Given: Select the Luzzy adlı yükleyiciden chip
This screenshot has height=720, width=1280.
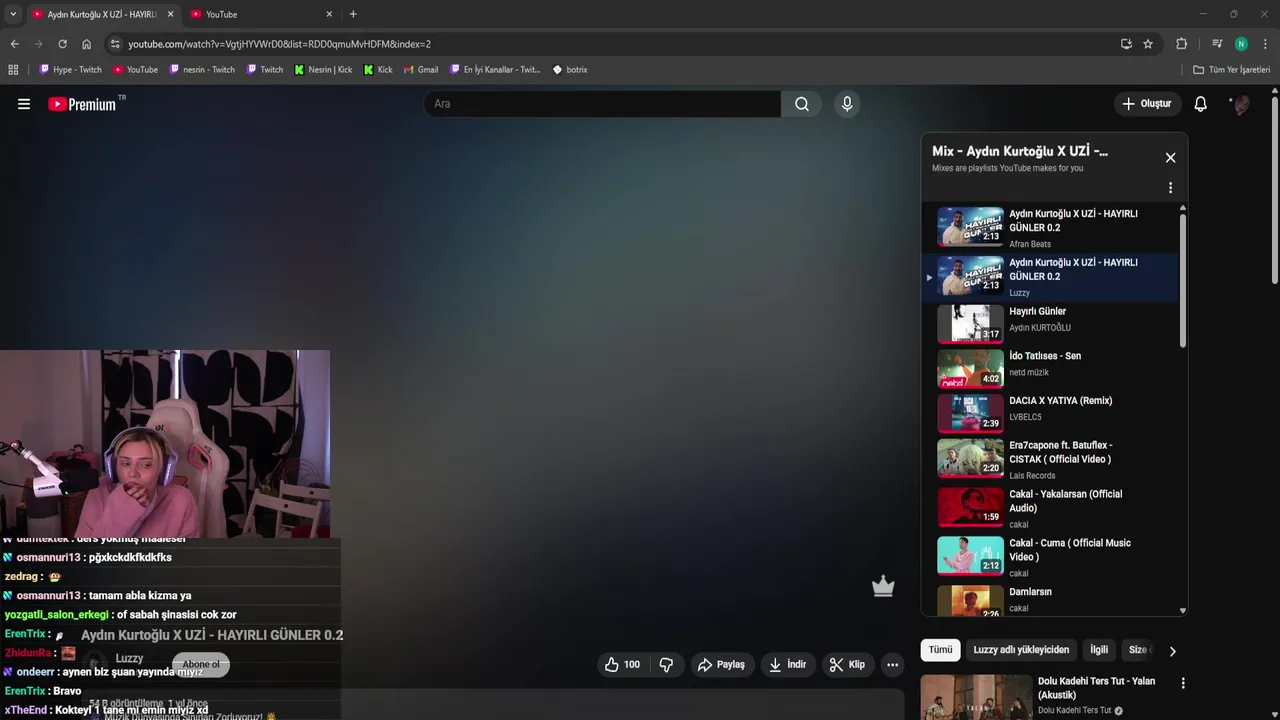Looking at the screenshot, I should pyautogui.click(x=1021, y=650).
